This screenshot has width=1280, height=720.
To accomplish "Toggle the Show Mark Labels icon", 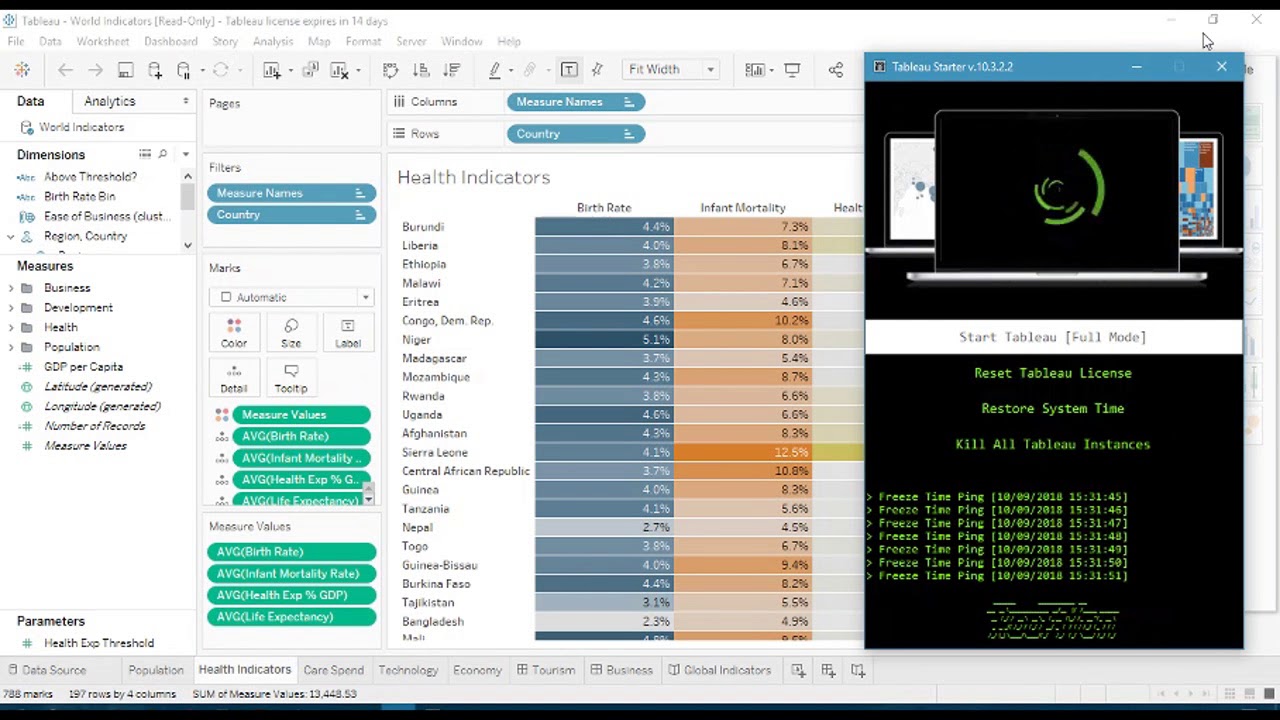I will coord(569,70).
